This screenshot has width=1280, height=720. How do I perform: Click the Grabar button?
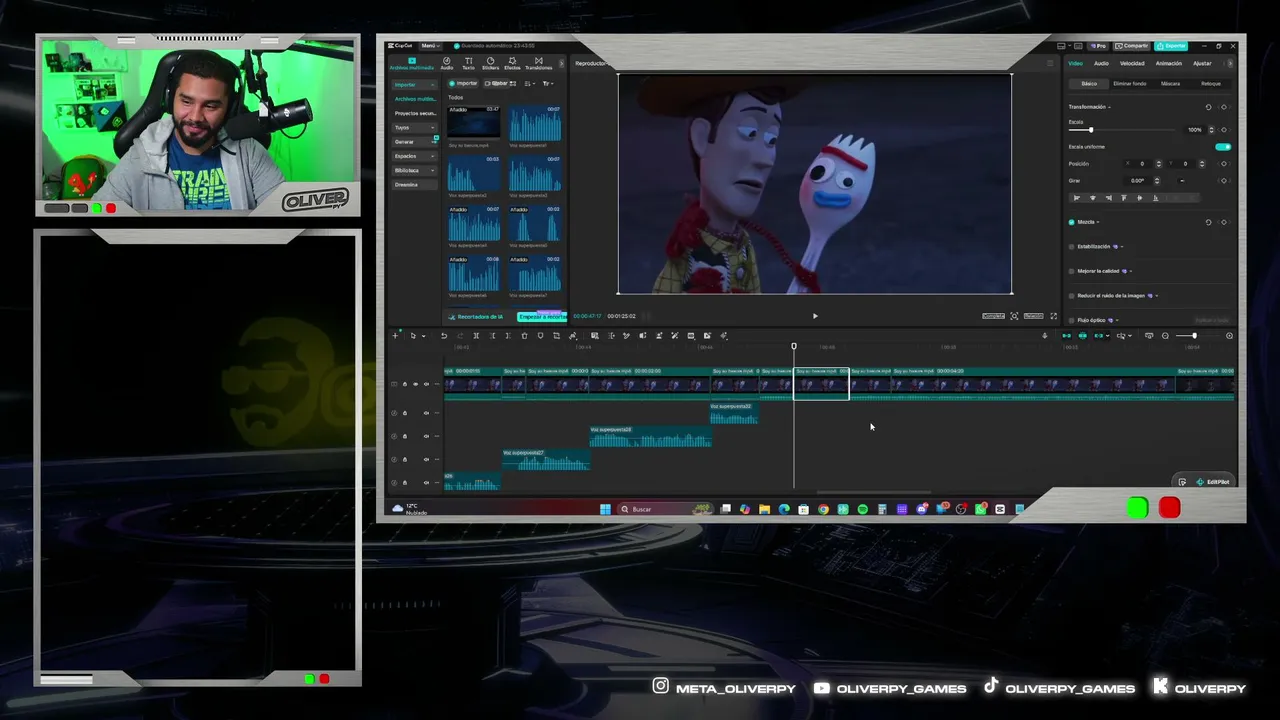point(497,84)
